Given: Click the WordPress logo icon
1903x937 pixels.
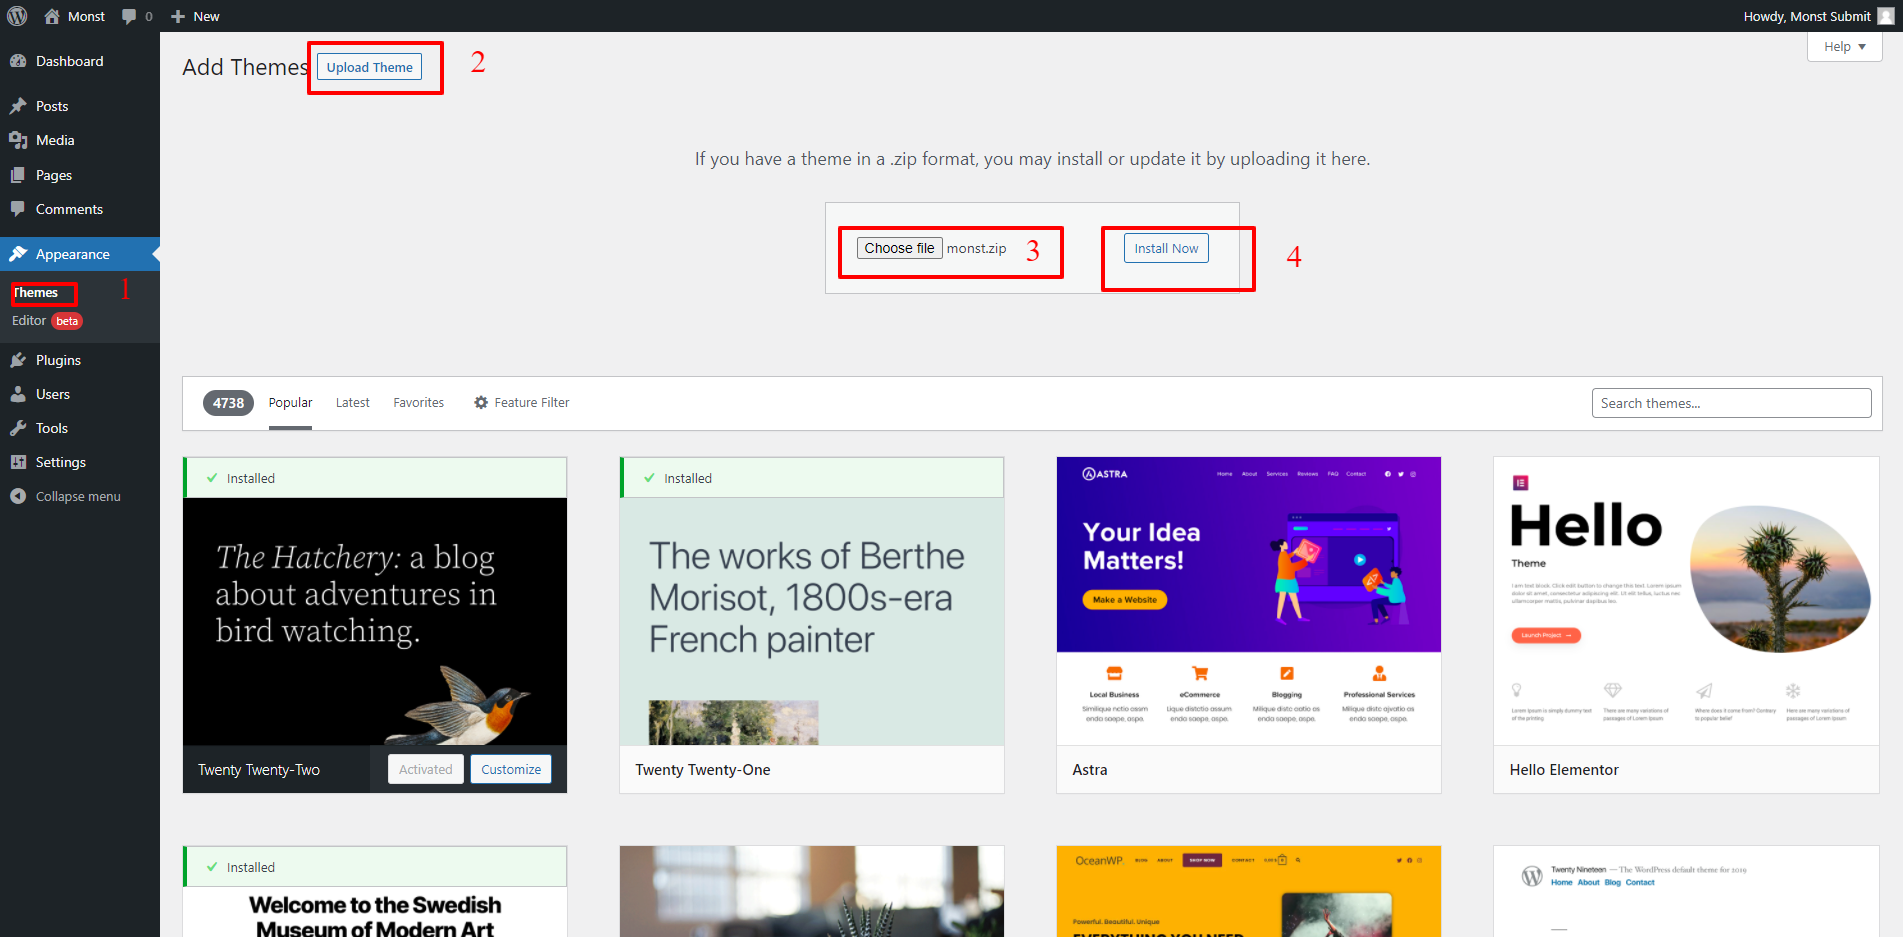Looking at the screenshot, I should tap(17, 16).
